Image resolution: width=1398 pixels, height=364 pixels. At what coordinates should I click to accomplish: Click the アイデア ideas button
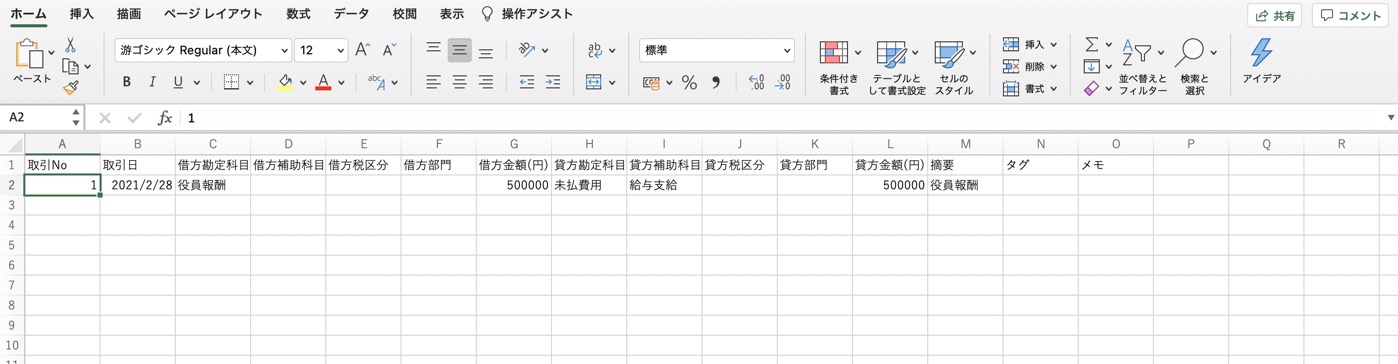pyautogui.click(x=1261, y=62)
